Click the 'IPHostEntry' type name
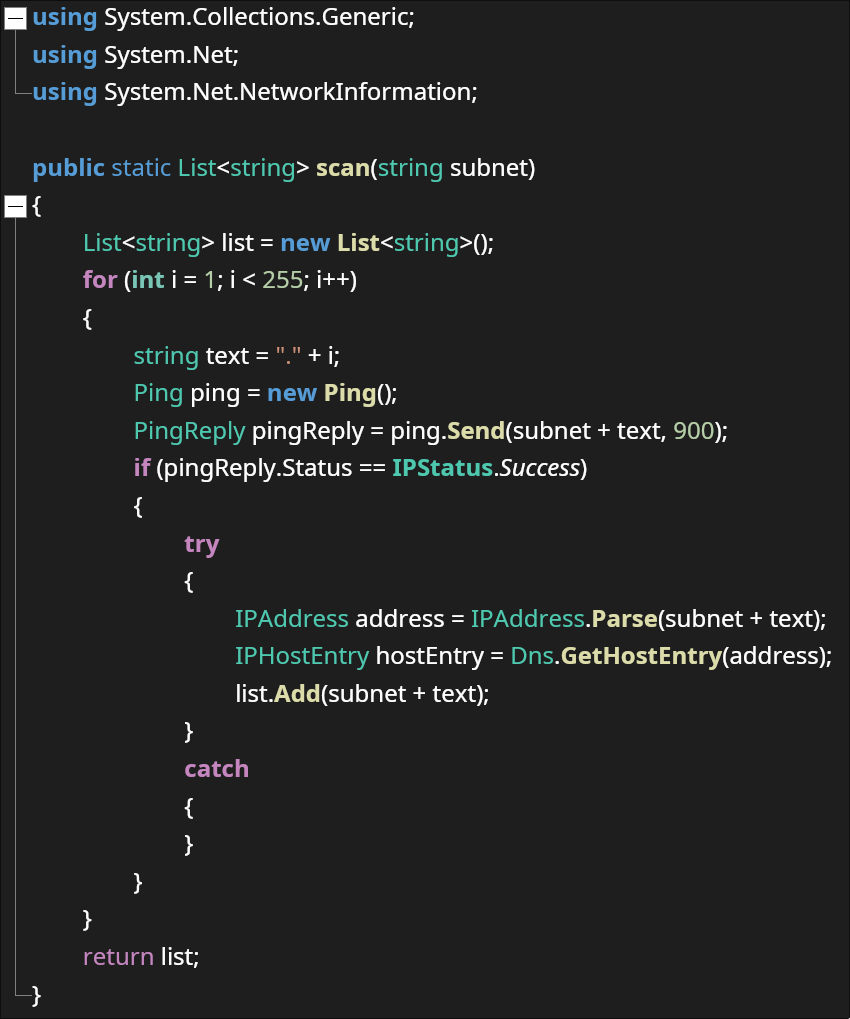This screenshot has width=850, height=1019. [302, 657]
